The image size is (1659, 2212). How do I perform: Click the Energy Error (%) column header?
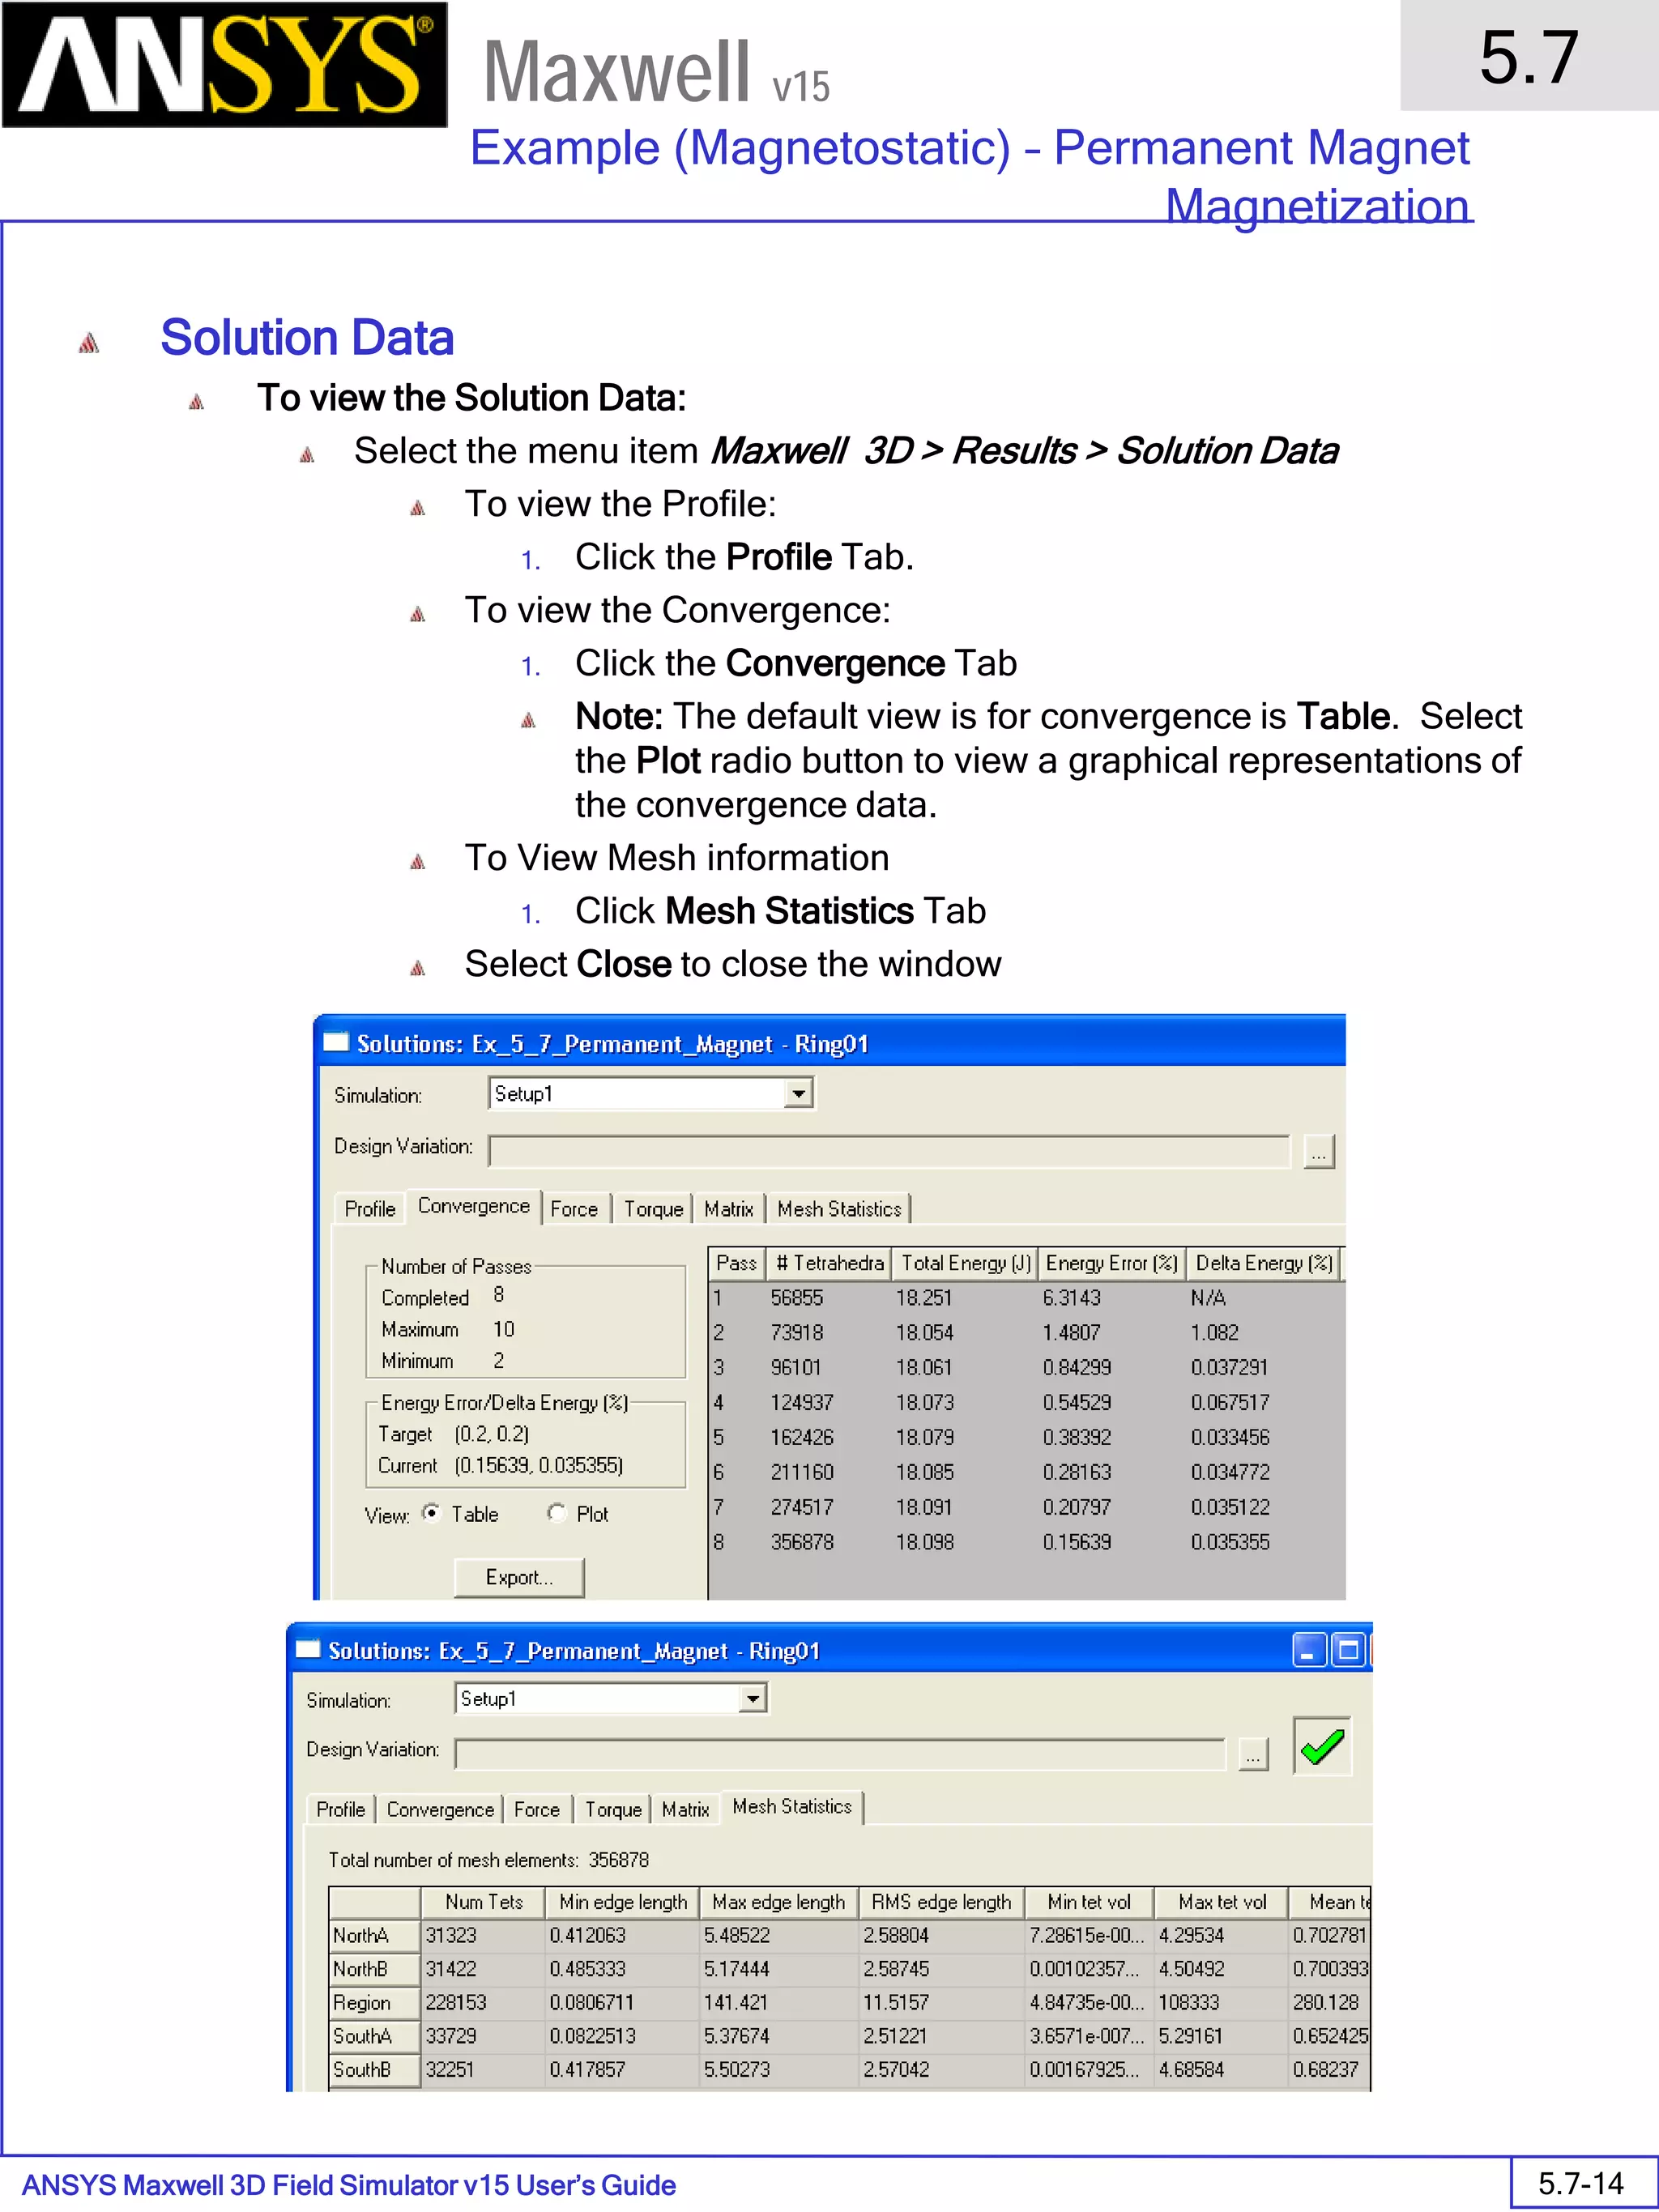pos(1111,1263)
